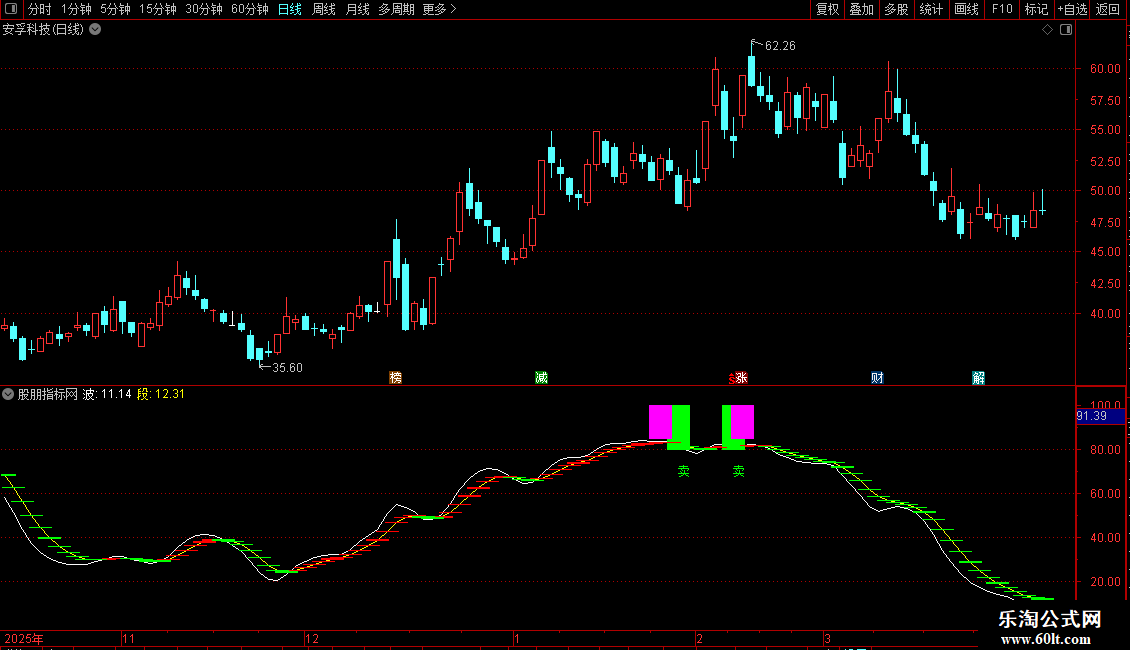This screenshot has width=1130, height=650.
Task: Click the 2025年 date axis label
Action: (x=24, y=638)
